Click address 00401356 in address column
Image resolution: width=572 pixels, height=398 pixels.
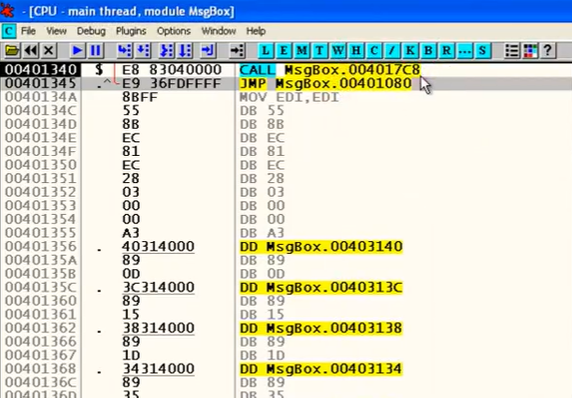[x=40, y=247]
